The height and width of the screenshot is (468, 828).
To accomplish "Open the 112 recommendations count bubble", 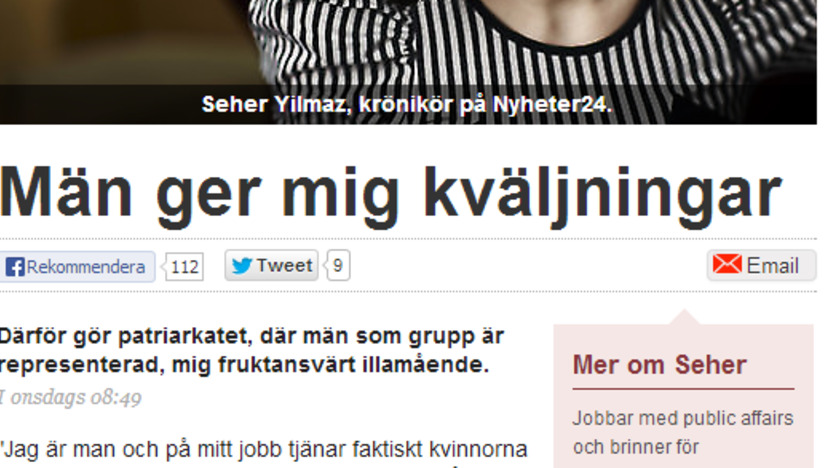I will tap(184, 267).
